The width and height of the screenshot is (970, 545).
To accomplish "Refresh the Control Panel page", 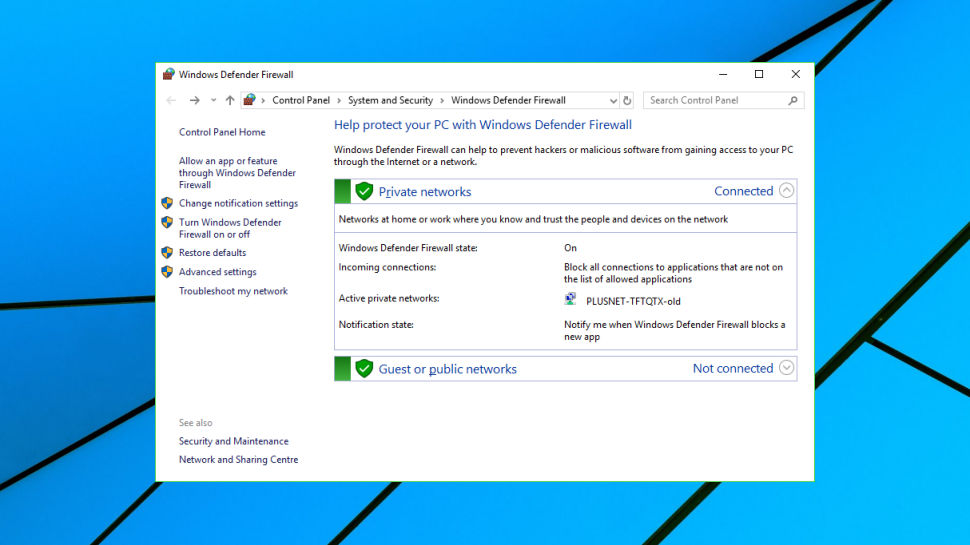I will point(627,100).
